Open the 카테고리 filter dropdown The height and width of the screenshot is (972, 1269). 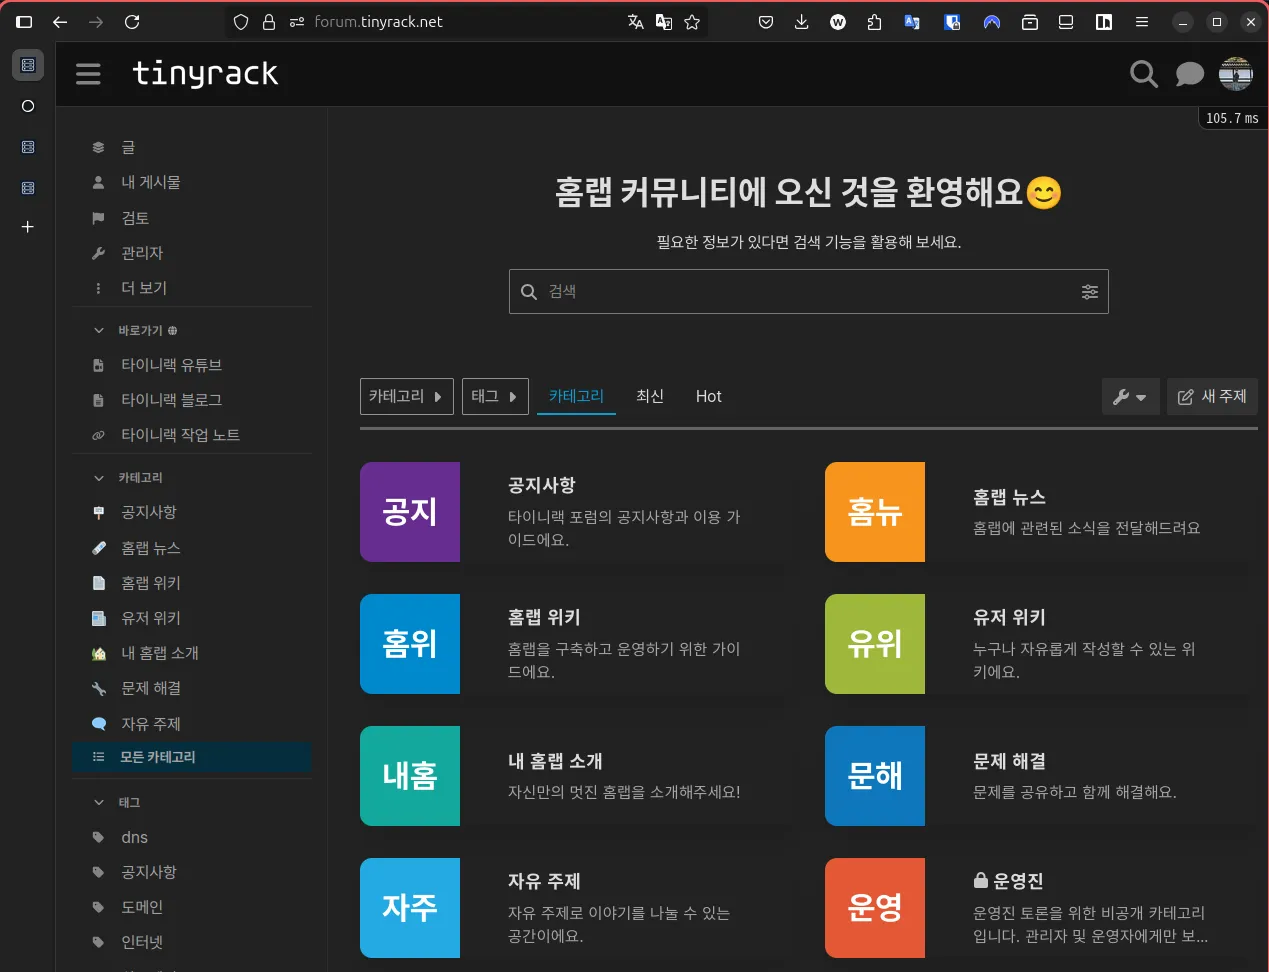point(407,397)
